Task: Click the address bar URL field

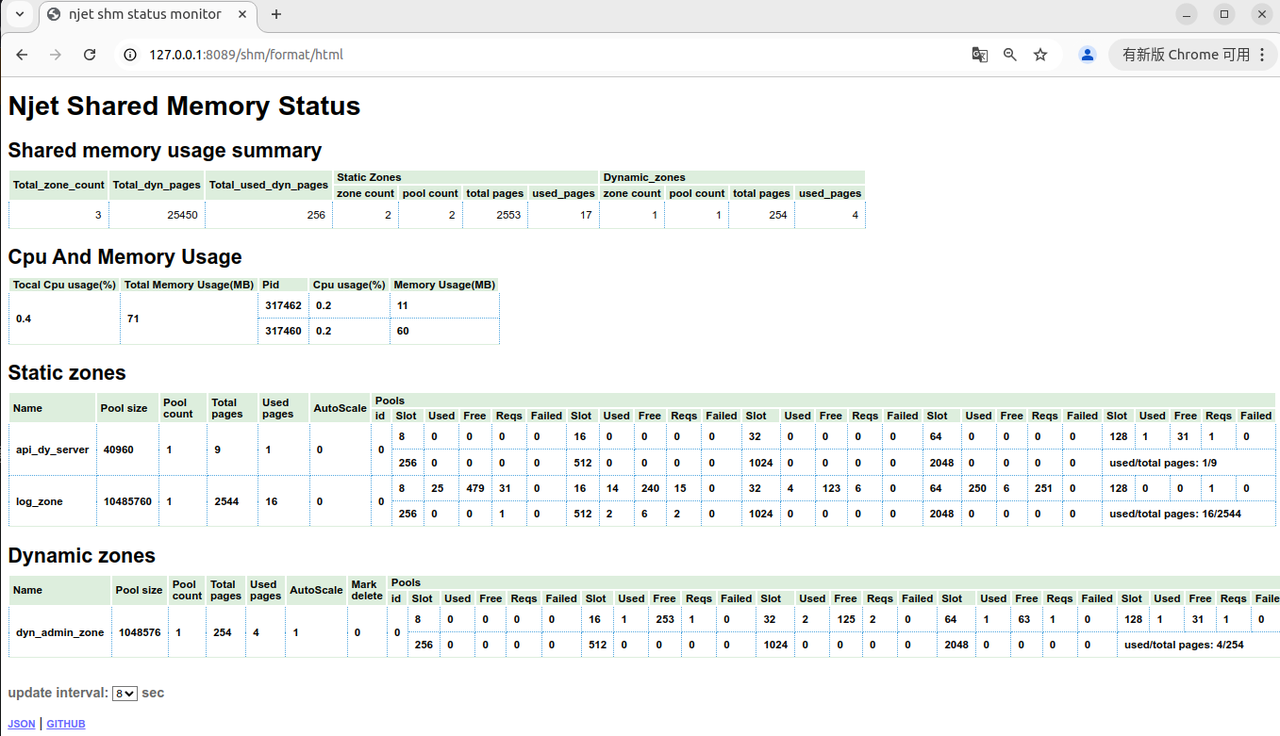Action: pyautogui.click(x=500, y=55)
